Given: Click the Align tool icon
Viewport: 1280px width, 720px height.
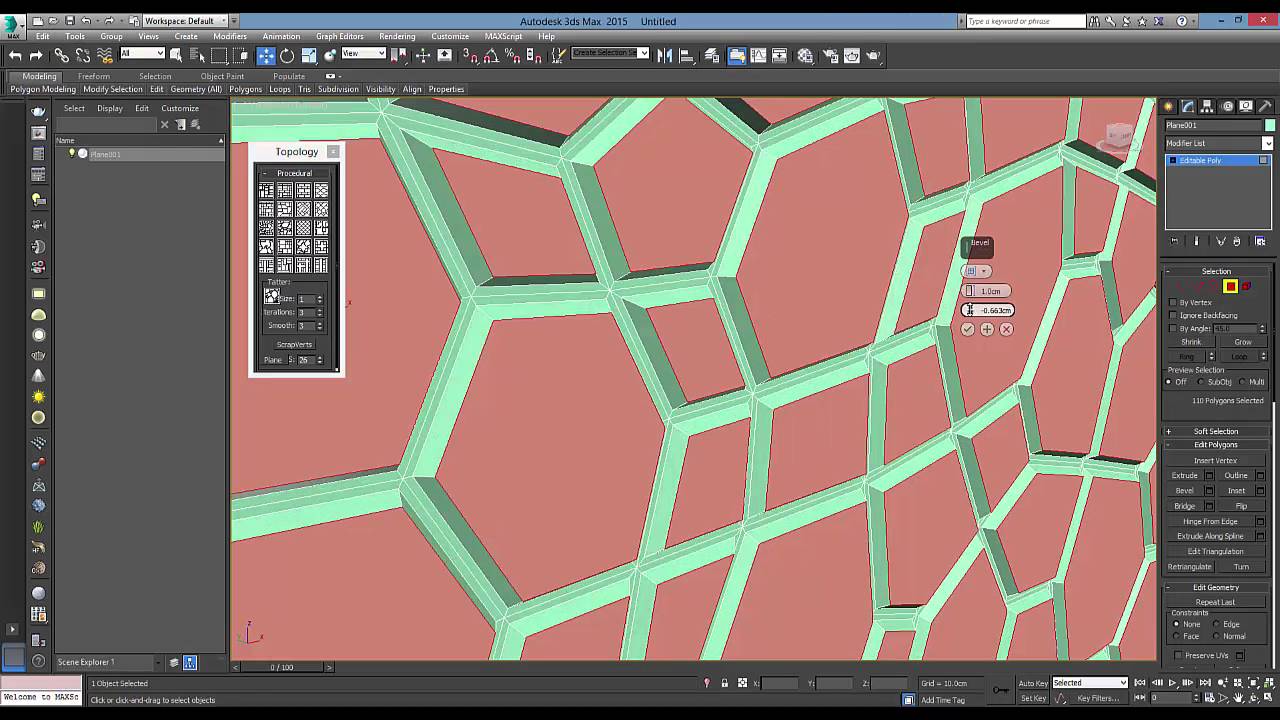Looking at the screenshot, I should point(687,56).
